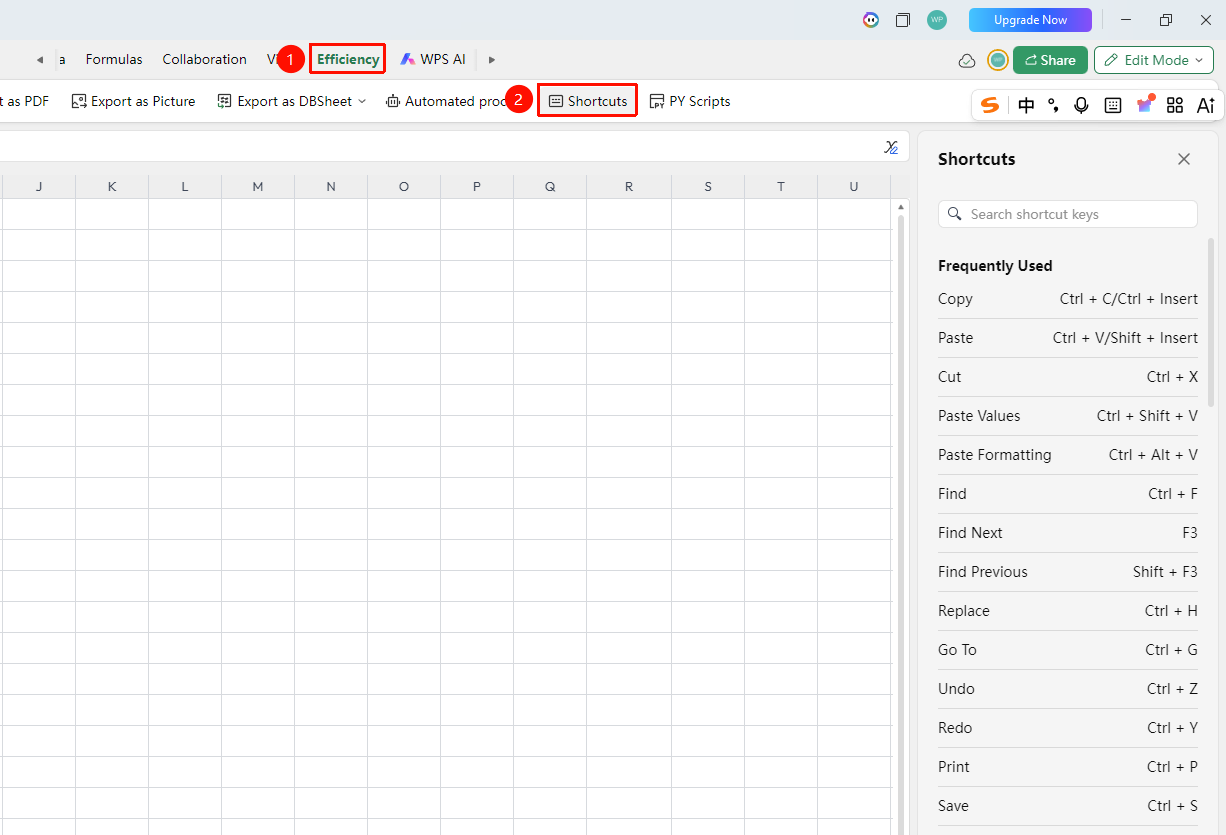This screenshot has height=835, width=1226.
Task: Open the WPS AI tab
Action: [433, 59]
